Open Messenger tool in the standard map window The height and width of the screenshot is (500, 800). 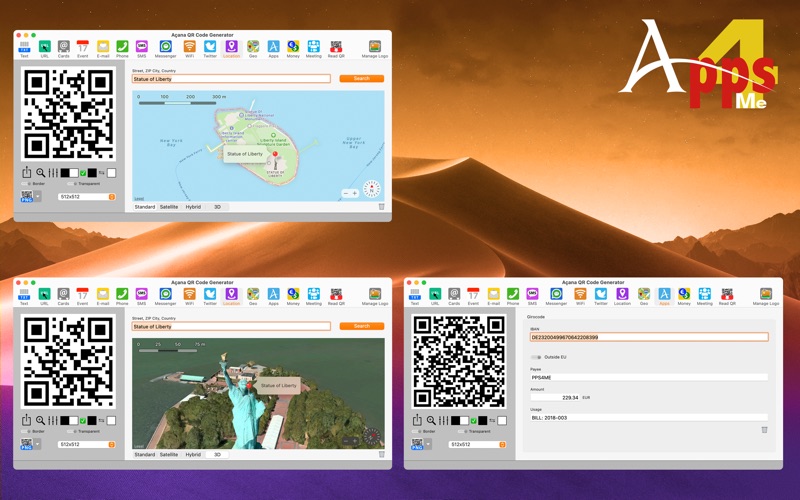pyautogui.click(x=165, y=49)
